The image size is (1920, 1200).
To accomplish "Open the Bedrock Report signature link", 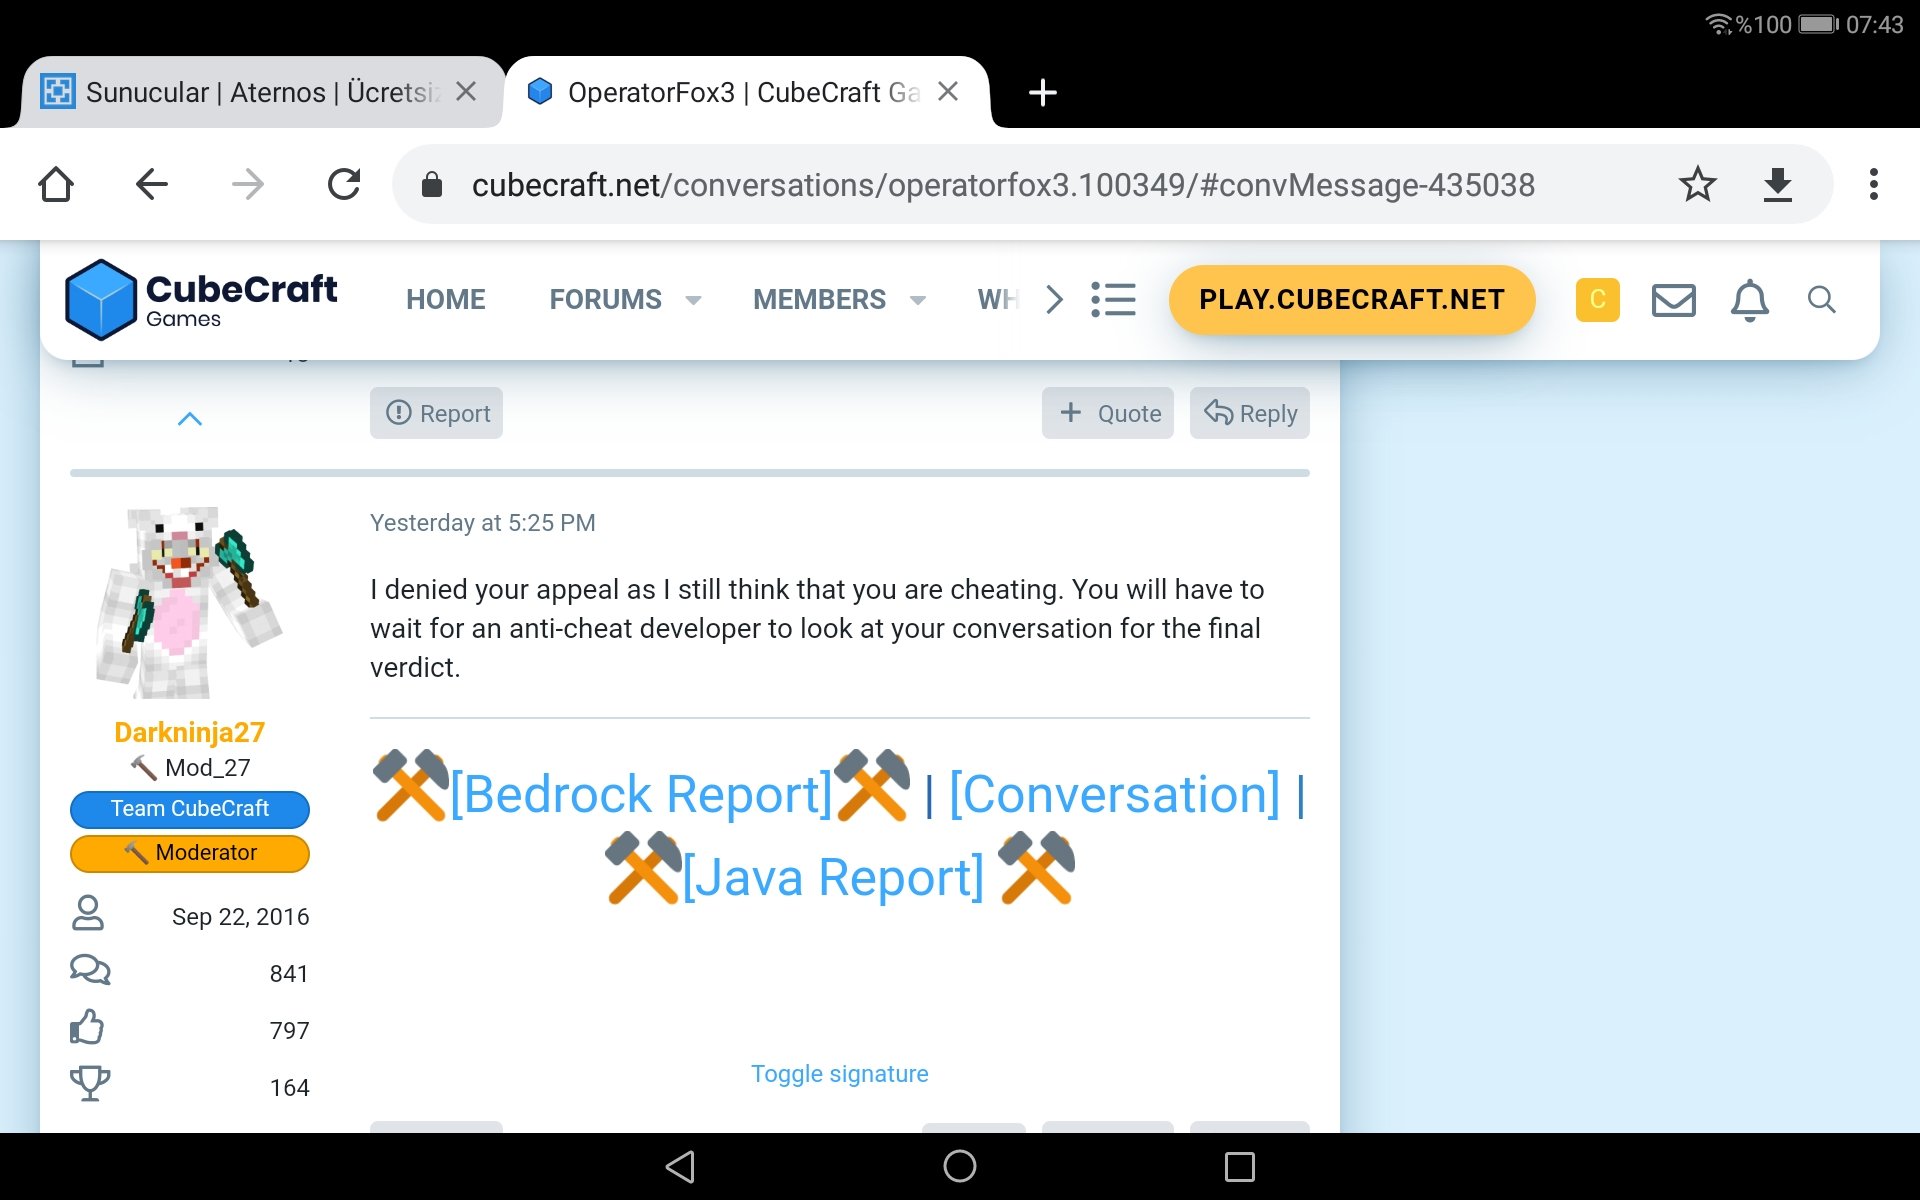I will click(x=641, y=795).
